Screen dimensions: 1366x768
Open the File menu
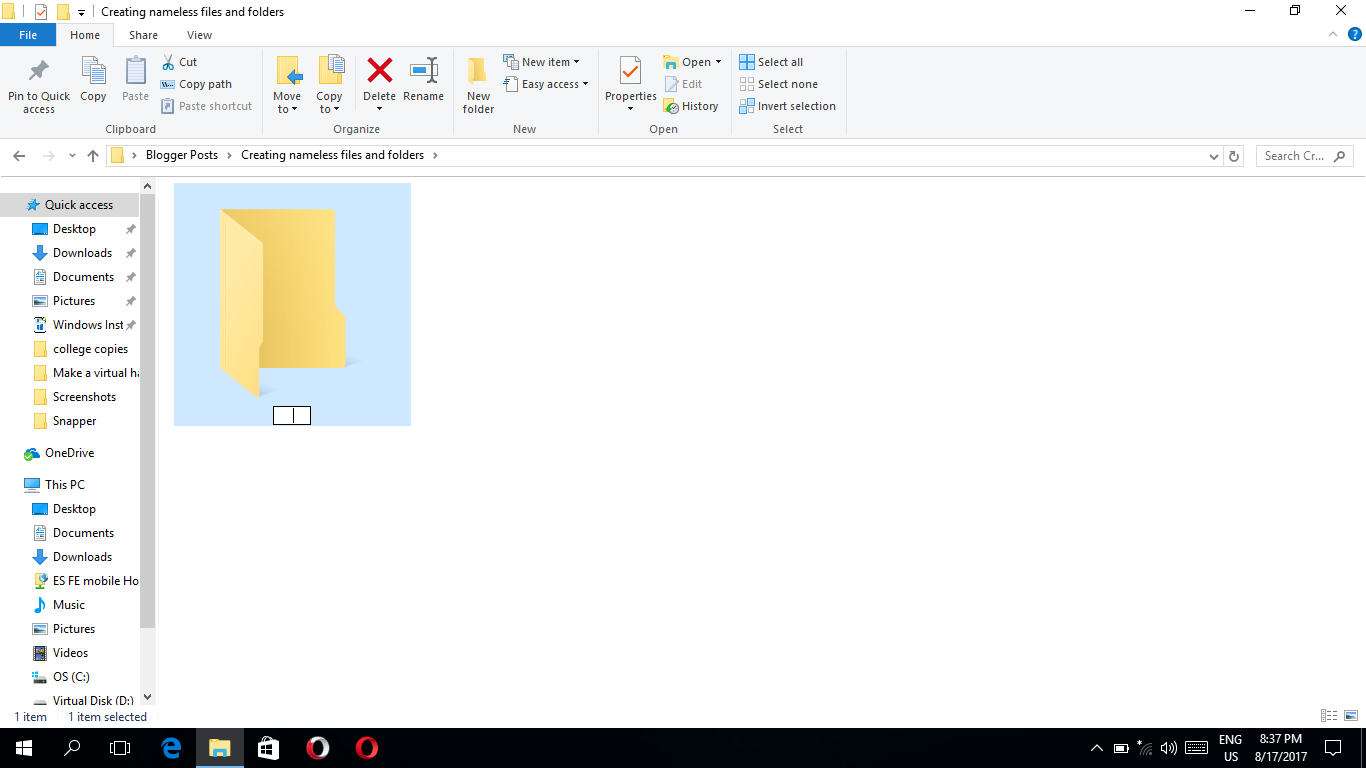coord(28,35)
